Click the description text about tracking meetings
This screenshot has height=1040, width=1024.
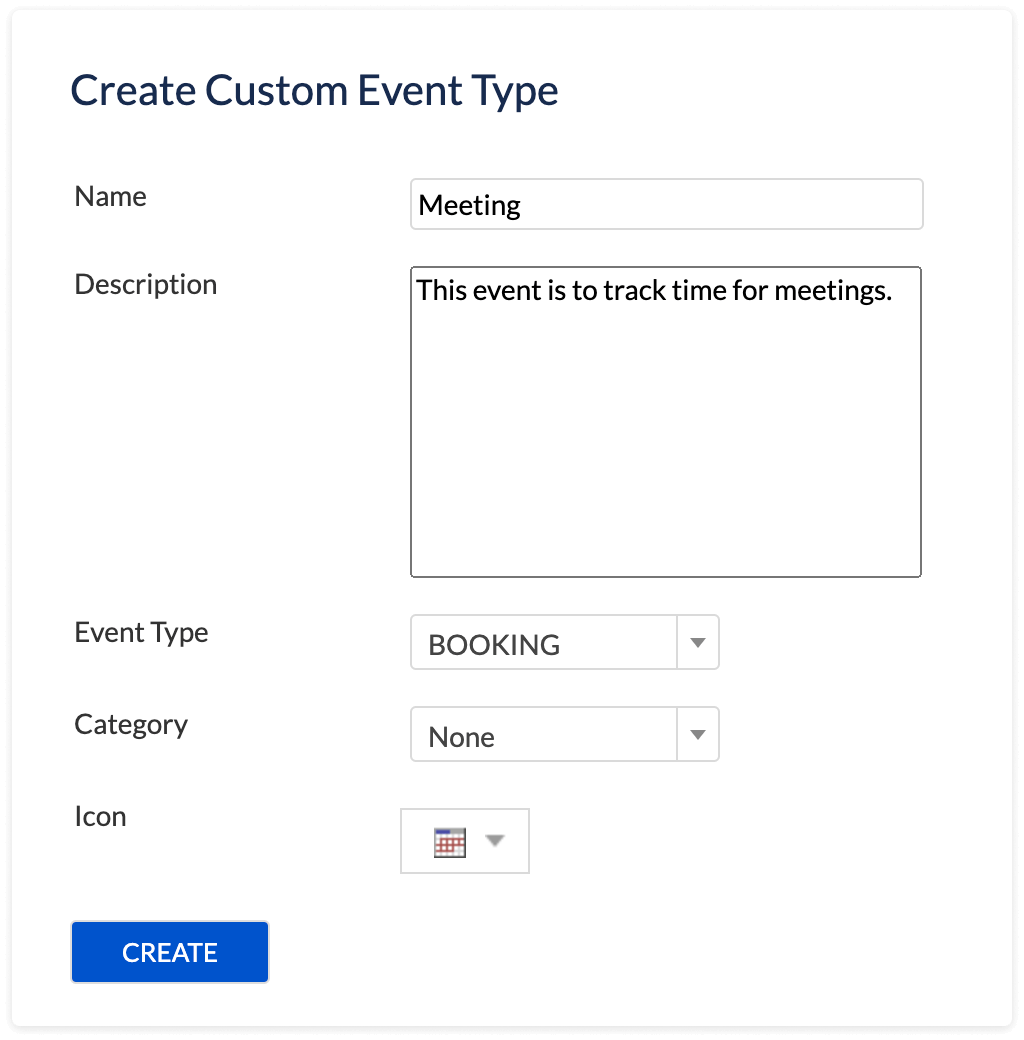pos(654,291)
